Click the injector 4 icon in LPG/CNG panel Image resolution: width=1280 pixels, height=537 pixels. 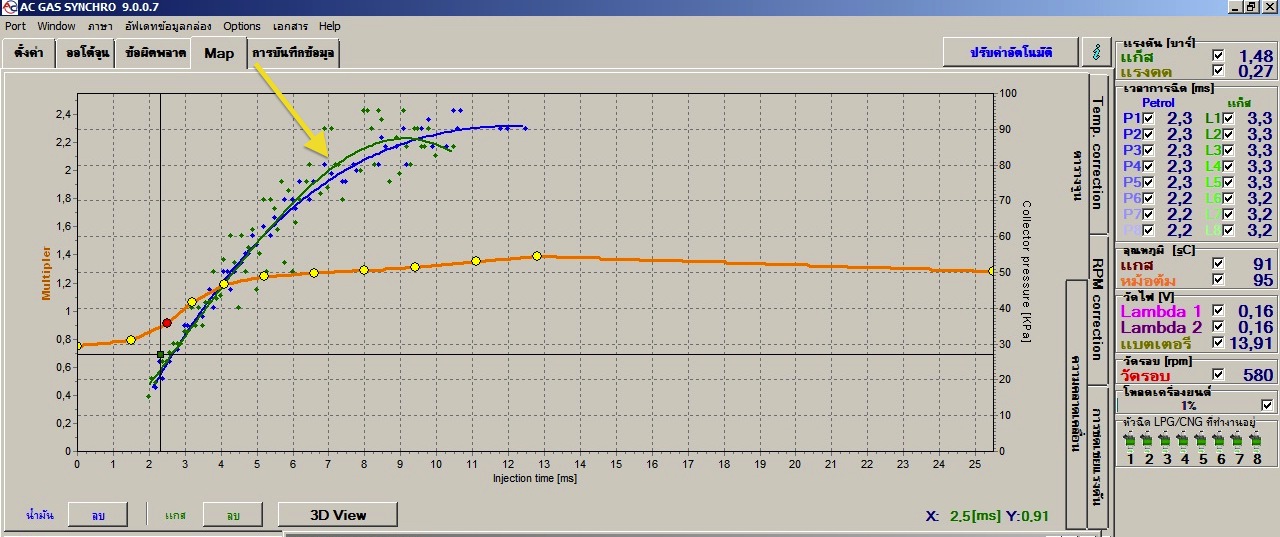1184,441
